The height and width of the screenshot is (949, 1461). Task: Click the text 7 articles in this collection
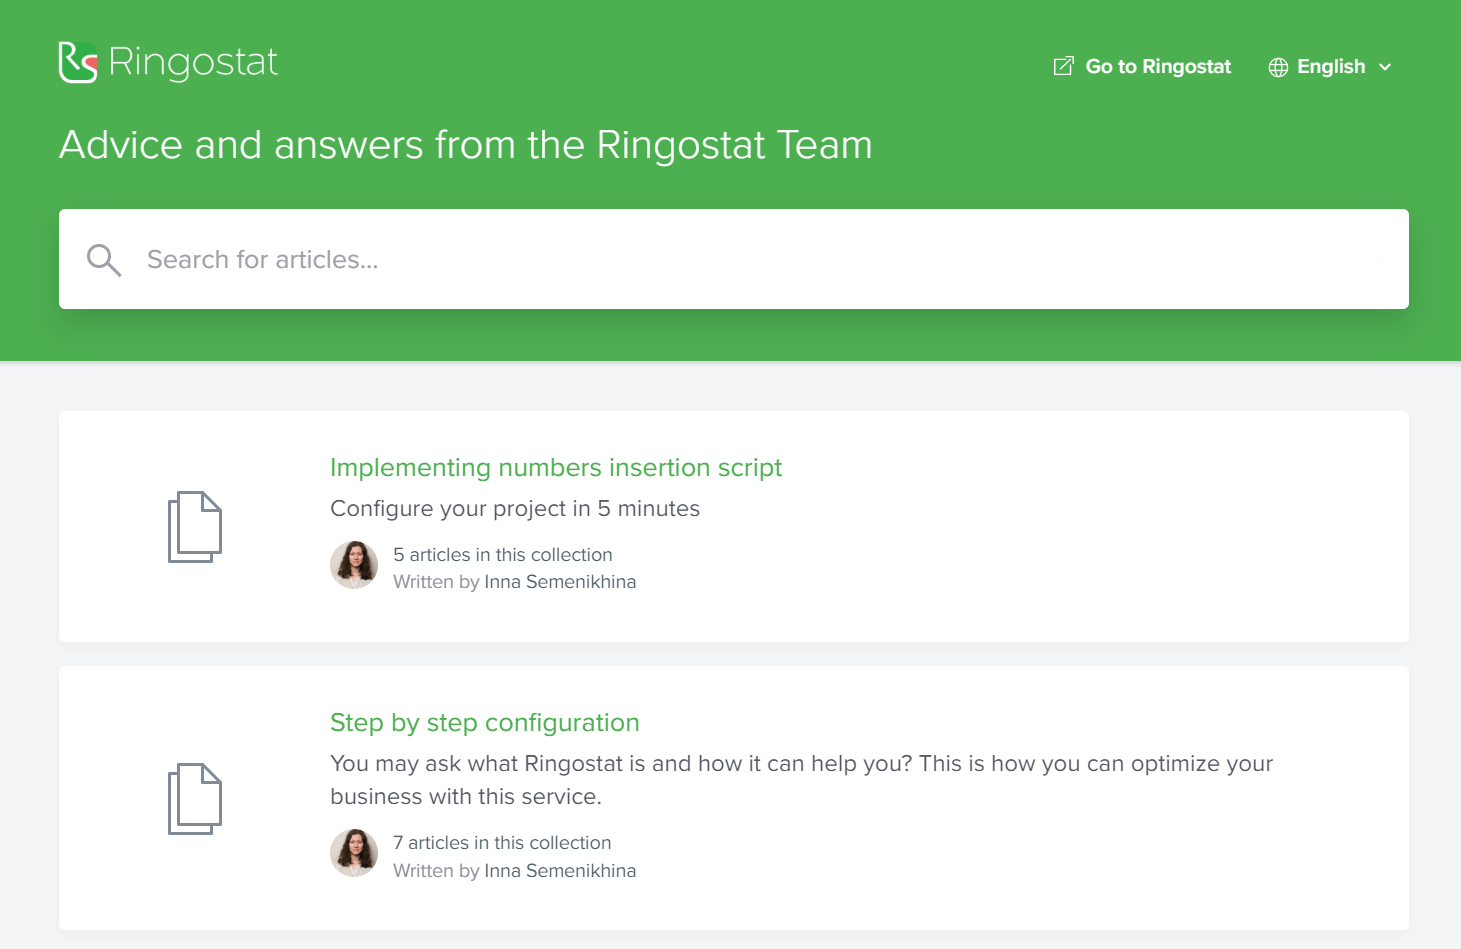pos(502,843)
